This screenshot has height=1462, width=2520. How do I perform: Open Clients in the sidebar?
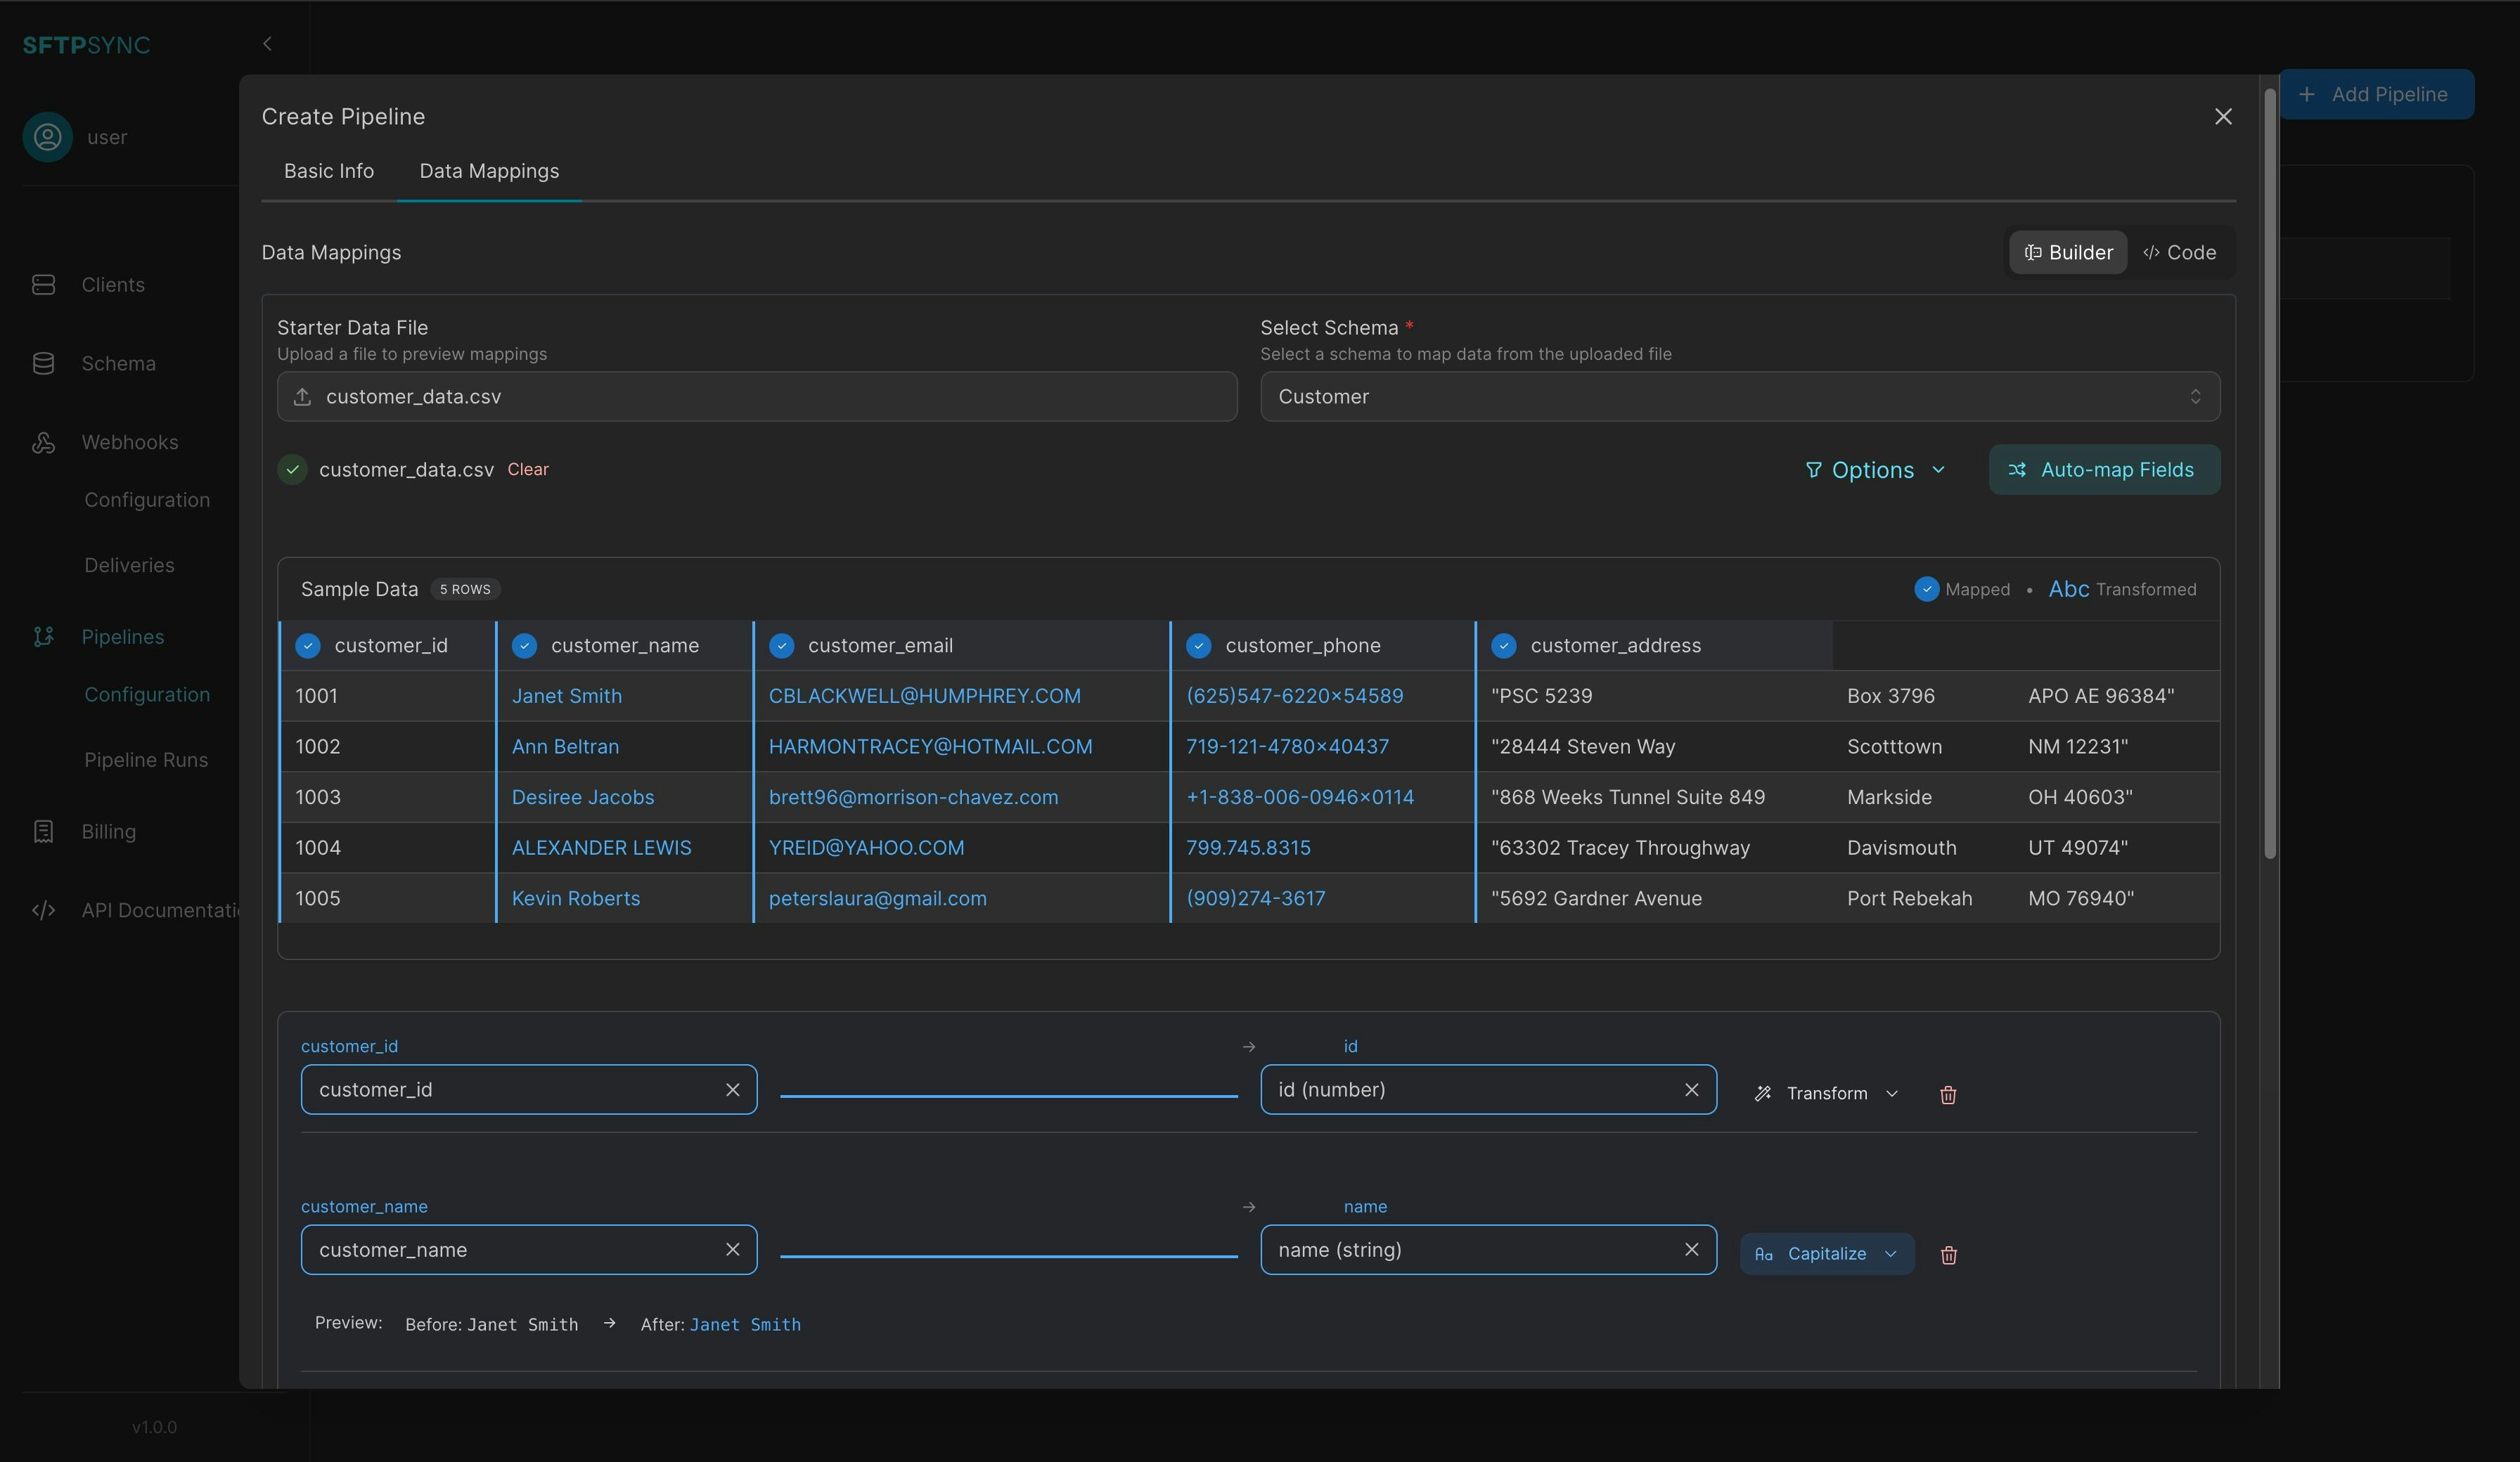pyautogui.click(x=113, y=285)
